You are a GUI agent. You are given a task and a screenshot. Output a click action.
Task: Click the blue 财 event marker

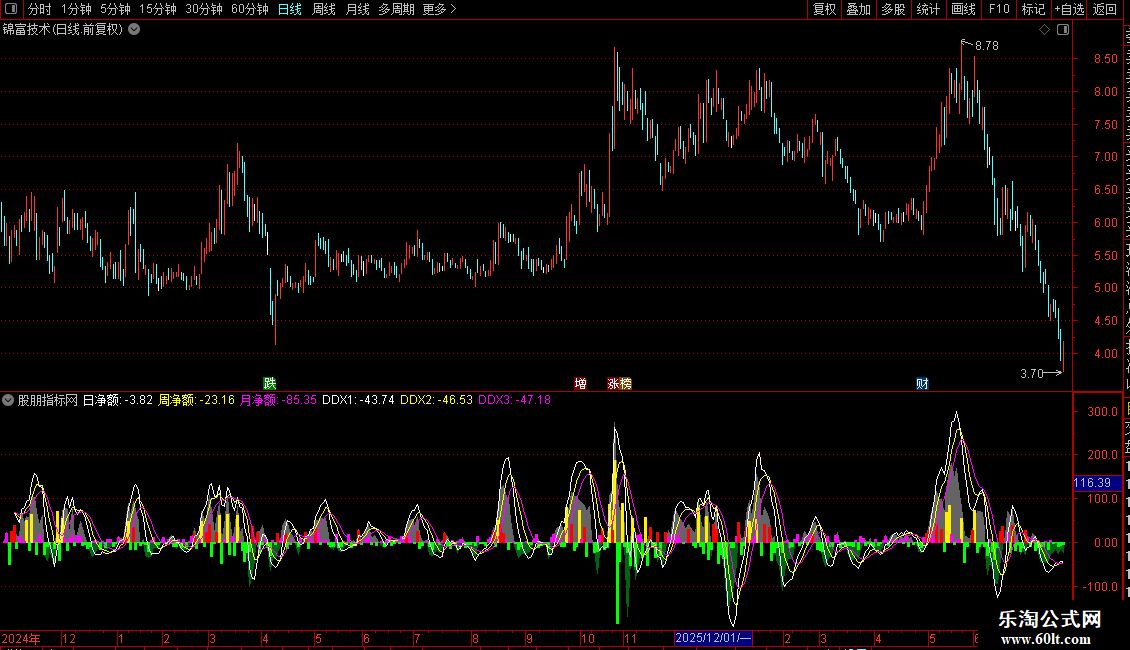(922, 383)
